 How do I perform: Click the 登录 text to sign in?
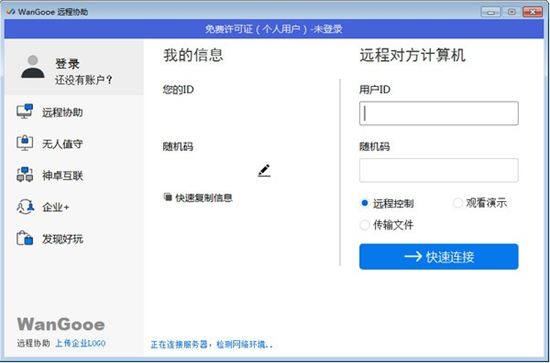tap(67, 64)
